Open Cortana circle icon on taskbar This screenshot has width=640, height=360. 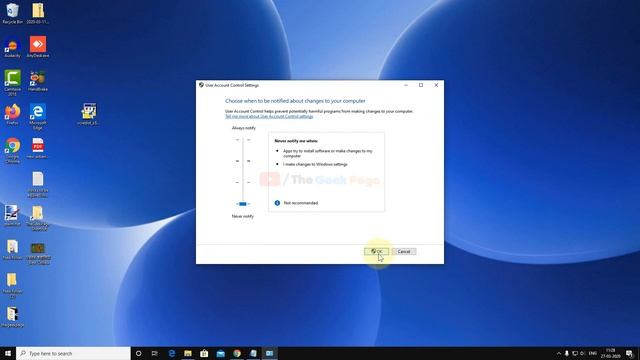click(x=138, y=353)
